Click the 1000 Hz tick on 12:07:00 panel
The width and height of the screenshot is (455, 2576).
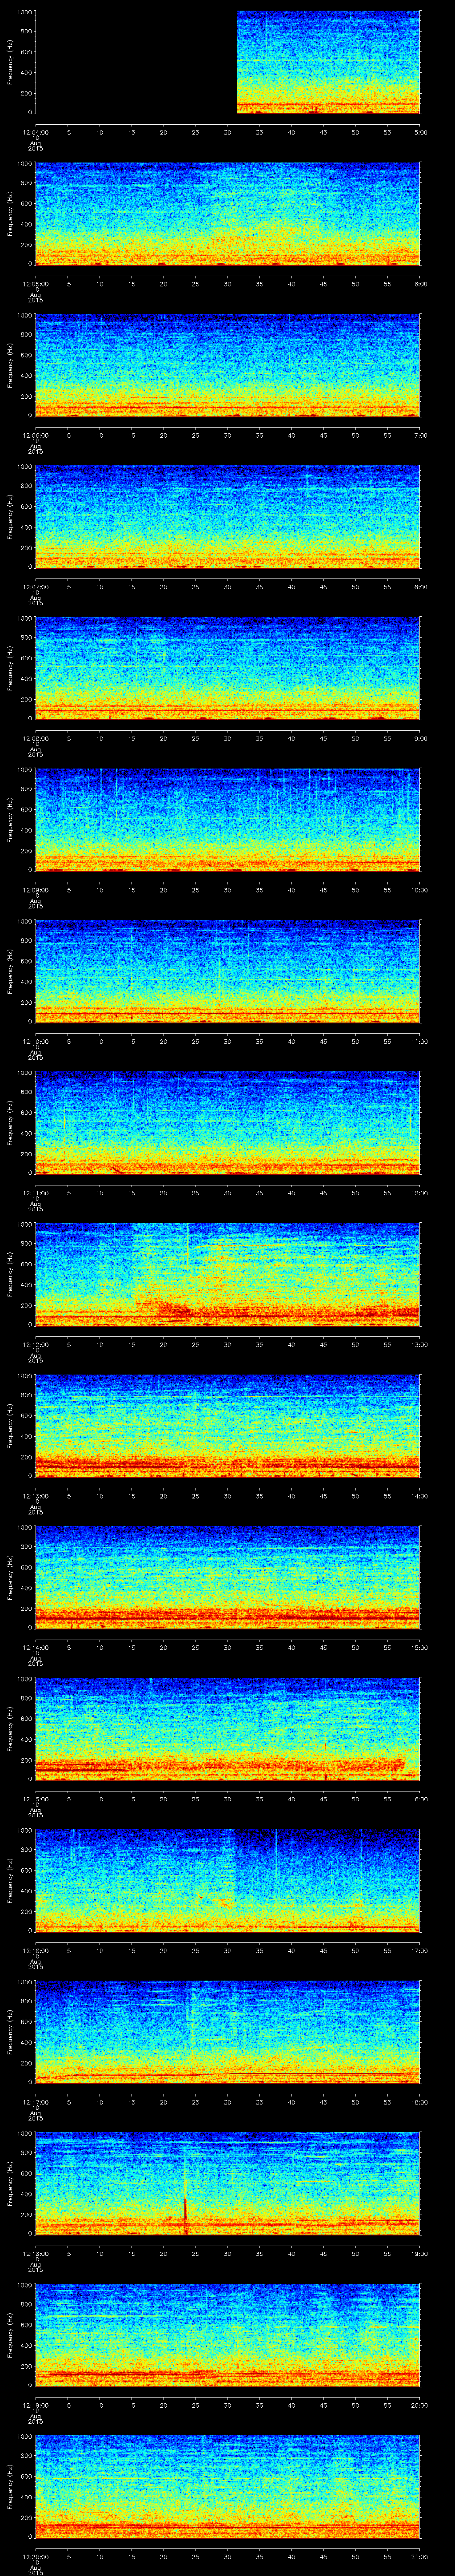point(24,467)
